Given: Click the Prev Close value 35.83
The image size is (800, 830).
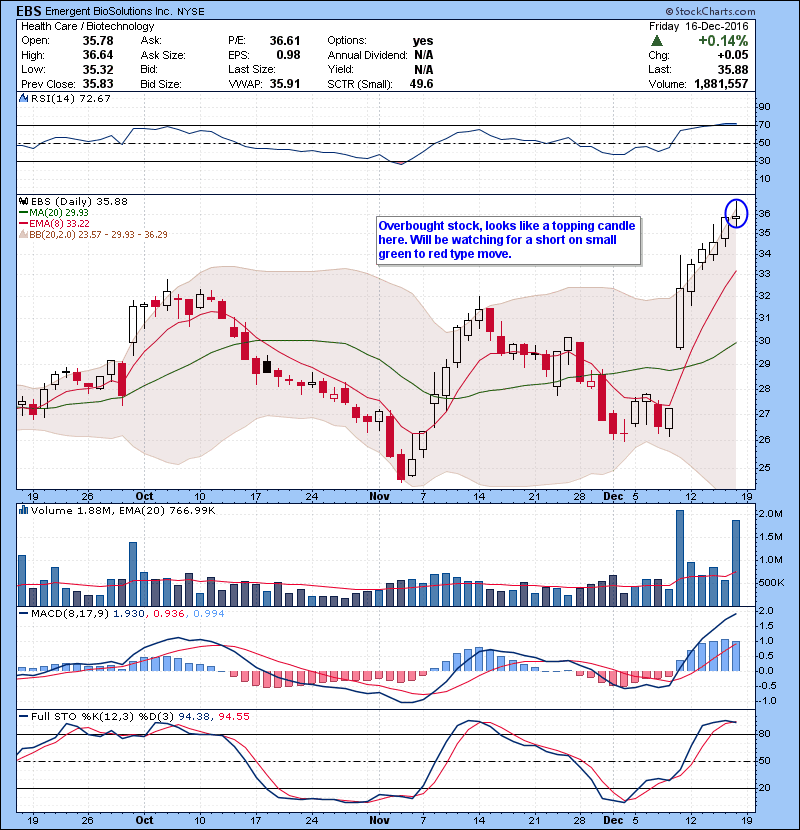Looking at the screenshot, I should 98,84.
